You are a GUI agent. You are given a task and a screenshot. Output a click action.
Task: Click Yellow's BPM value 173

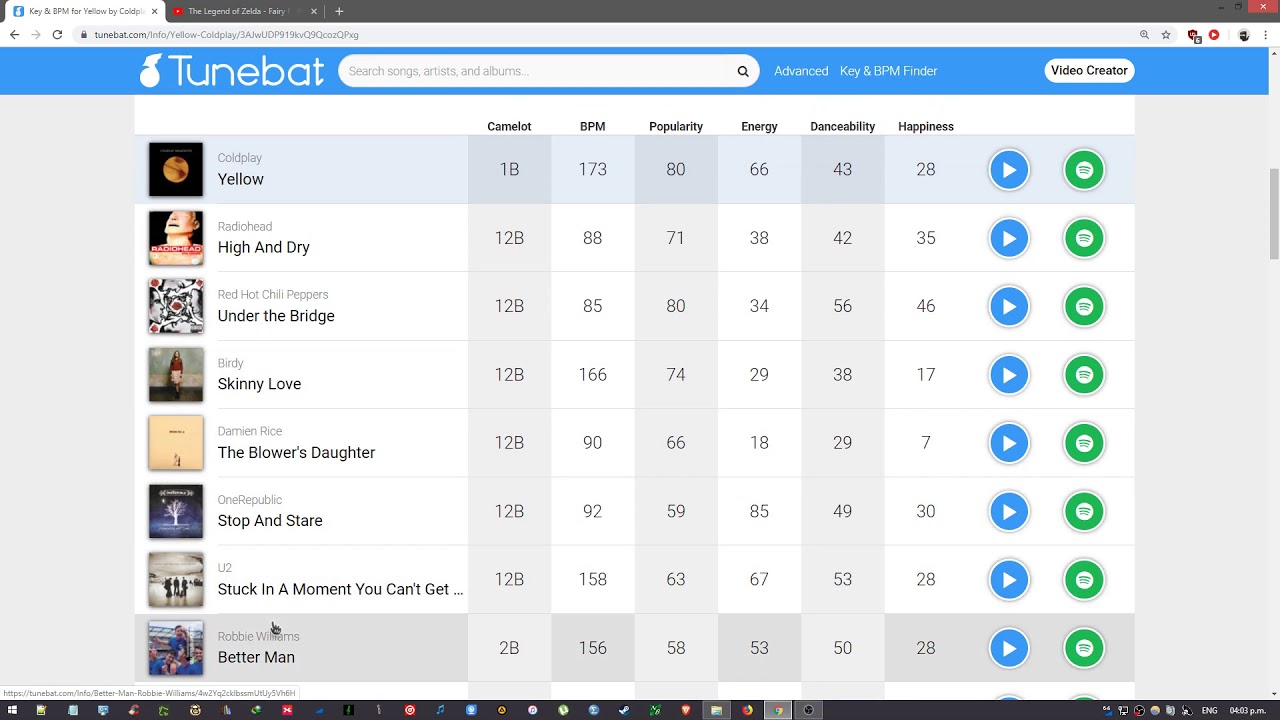click(592, 170)
